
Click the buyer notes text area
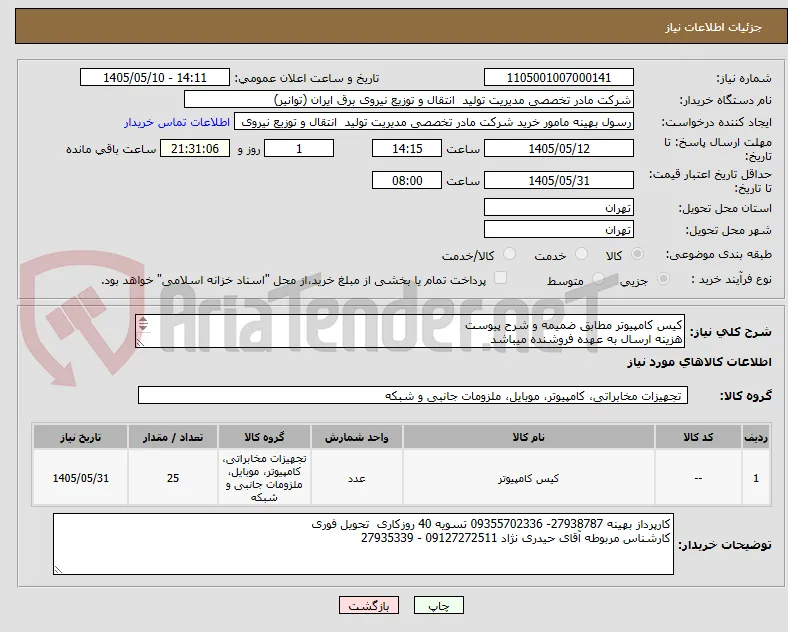click(x=363, y=544)
